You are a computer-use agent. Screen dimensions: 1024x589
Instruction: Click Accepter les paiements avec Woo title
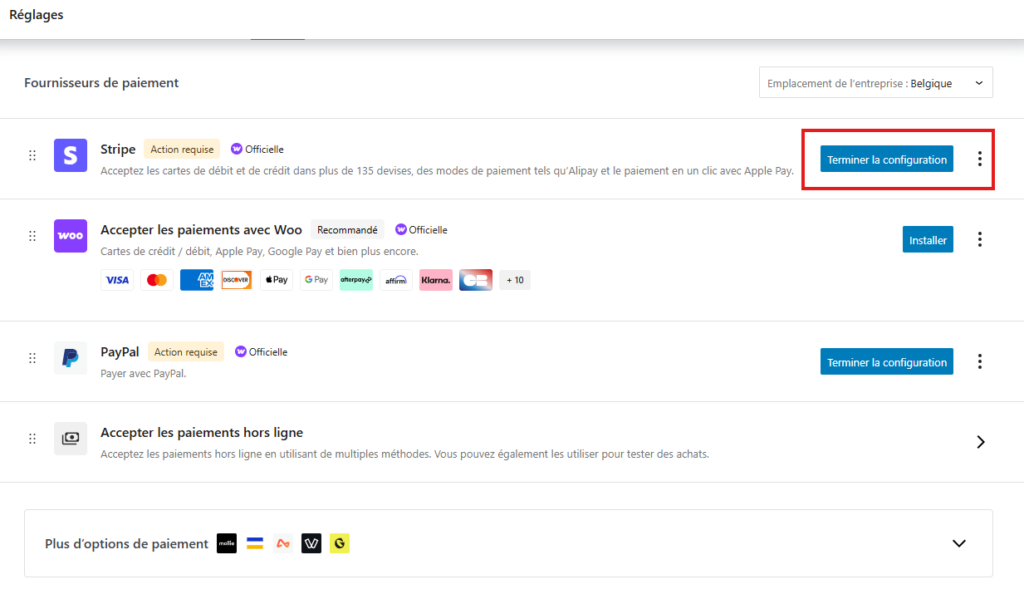click(x=201, y=230)
